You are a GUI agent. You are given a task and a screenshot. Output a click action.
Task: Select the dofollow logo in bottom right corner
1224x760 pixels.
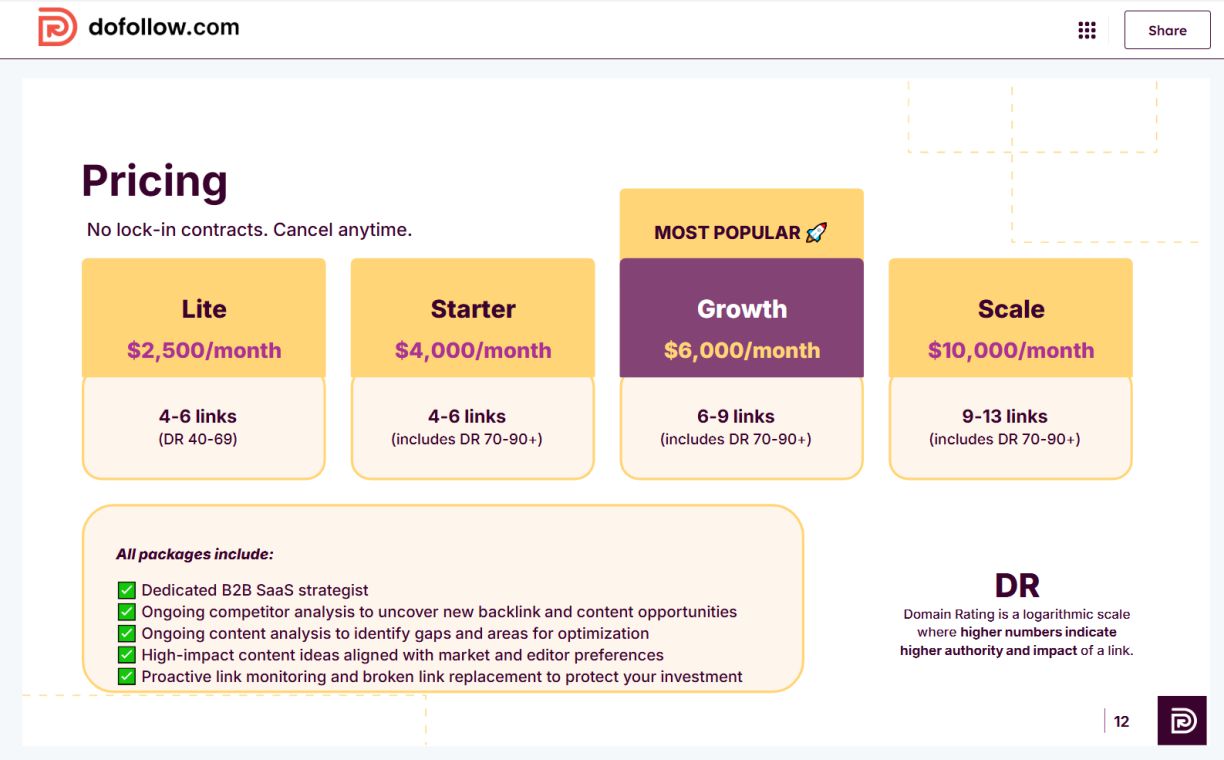(1181, 720)
